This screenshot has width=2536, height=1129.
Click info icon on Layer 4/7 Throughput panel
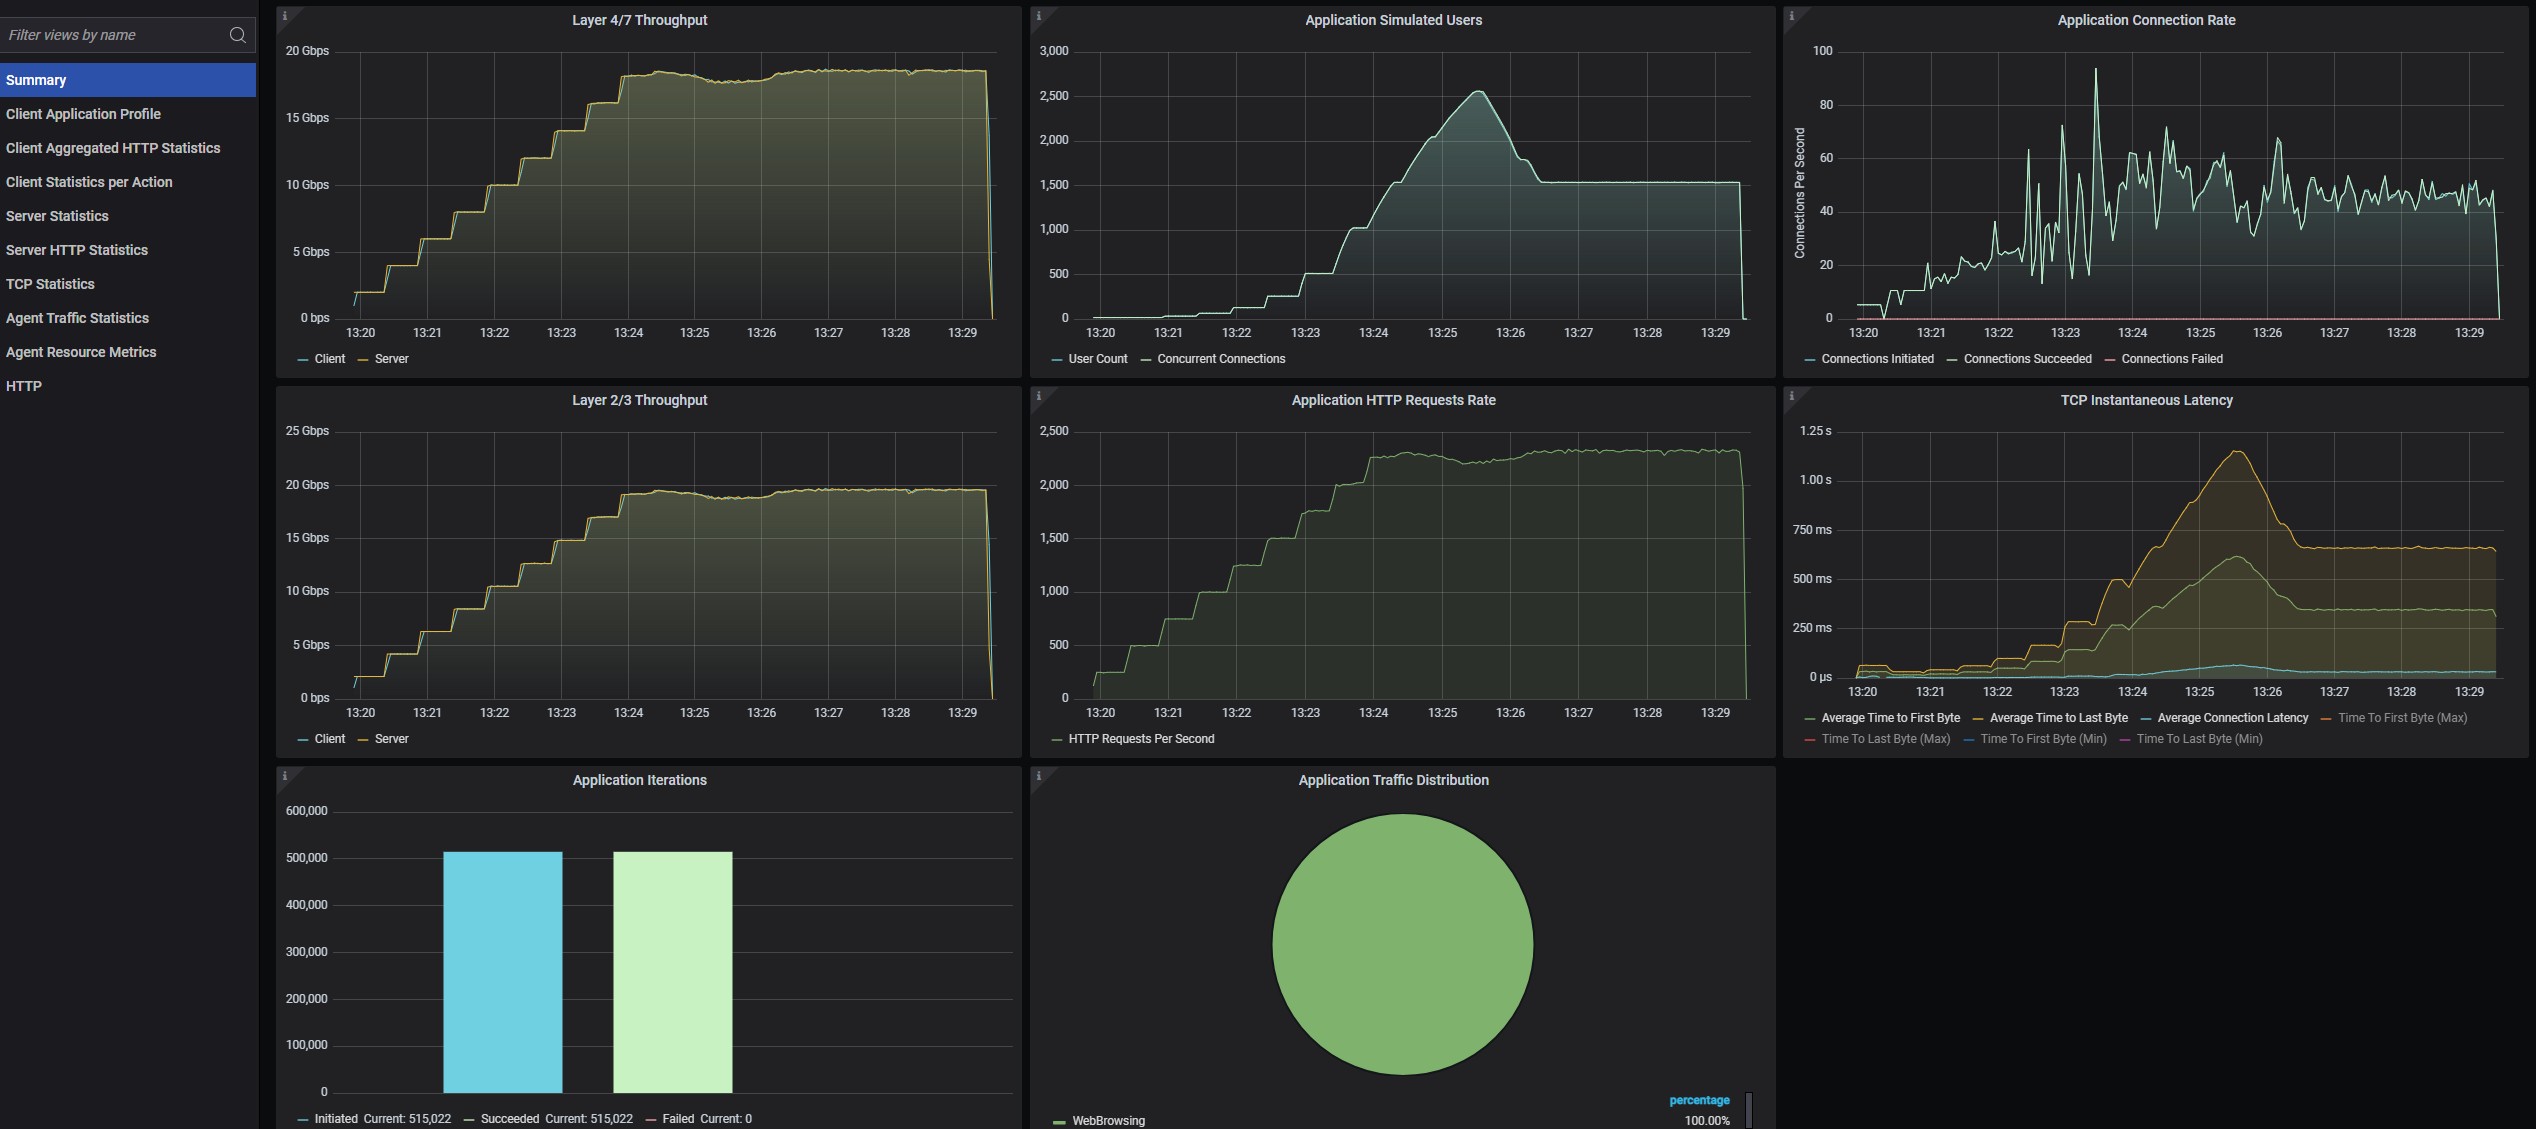285,16
